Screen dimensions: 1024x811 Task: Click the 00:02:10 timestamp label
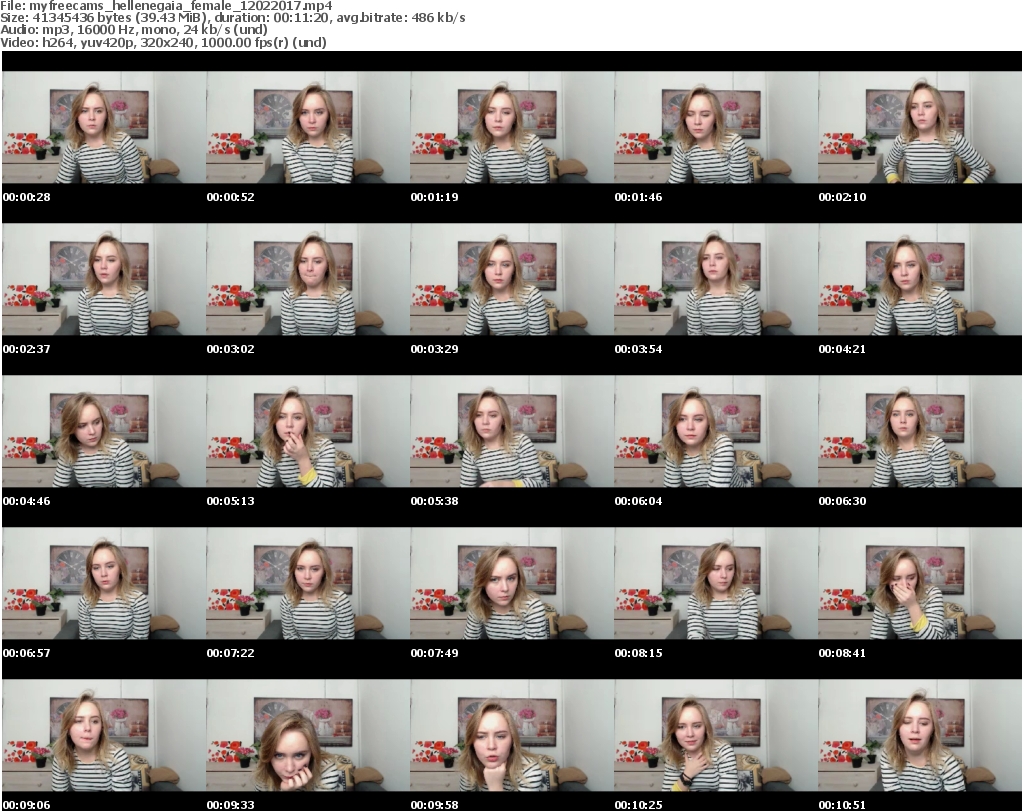point(842,197)
